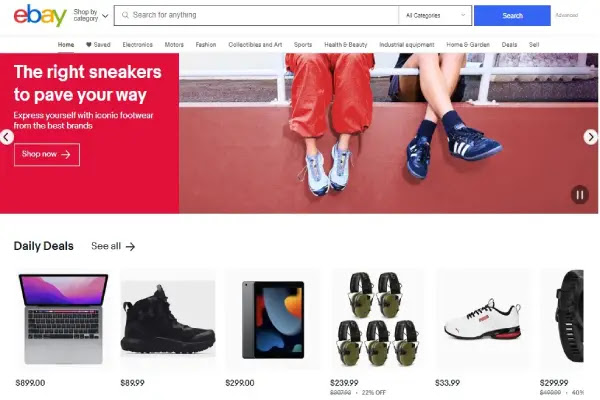Click the arrow next to See all
The image size is (600, 400).
tap(130, 247)
